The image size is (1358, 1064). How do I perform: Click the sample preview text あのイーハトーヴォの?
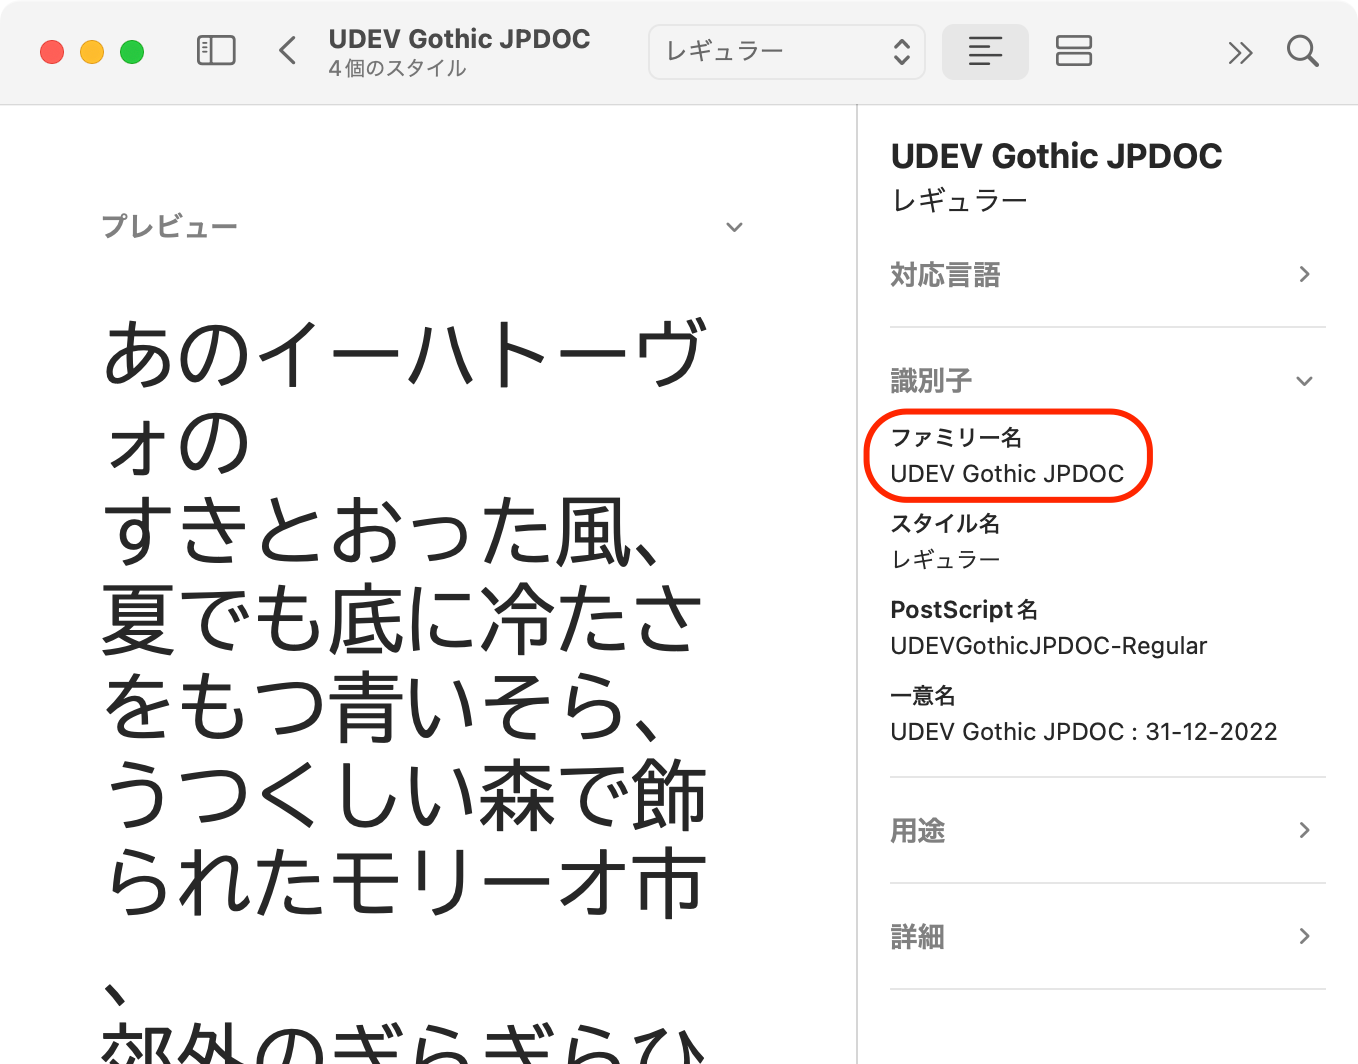(x=405, y=398)
